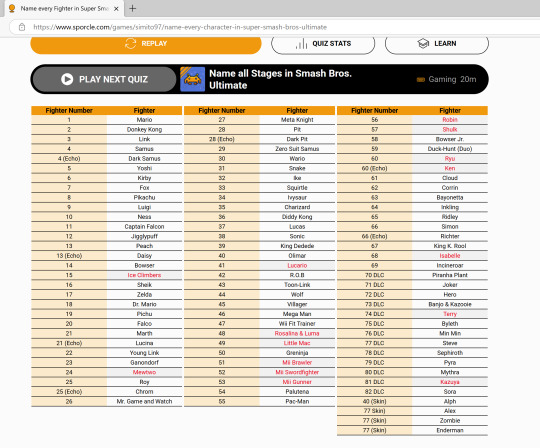
Task: Click the red Shulk entry
Action: coord(450,129)
